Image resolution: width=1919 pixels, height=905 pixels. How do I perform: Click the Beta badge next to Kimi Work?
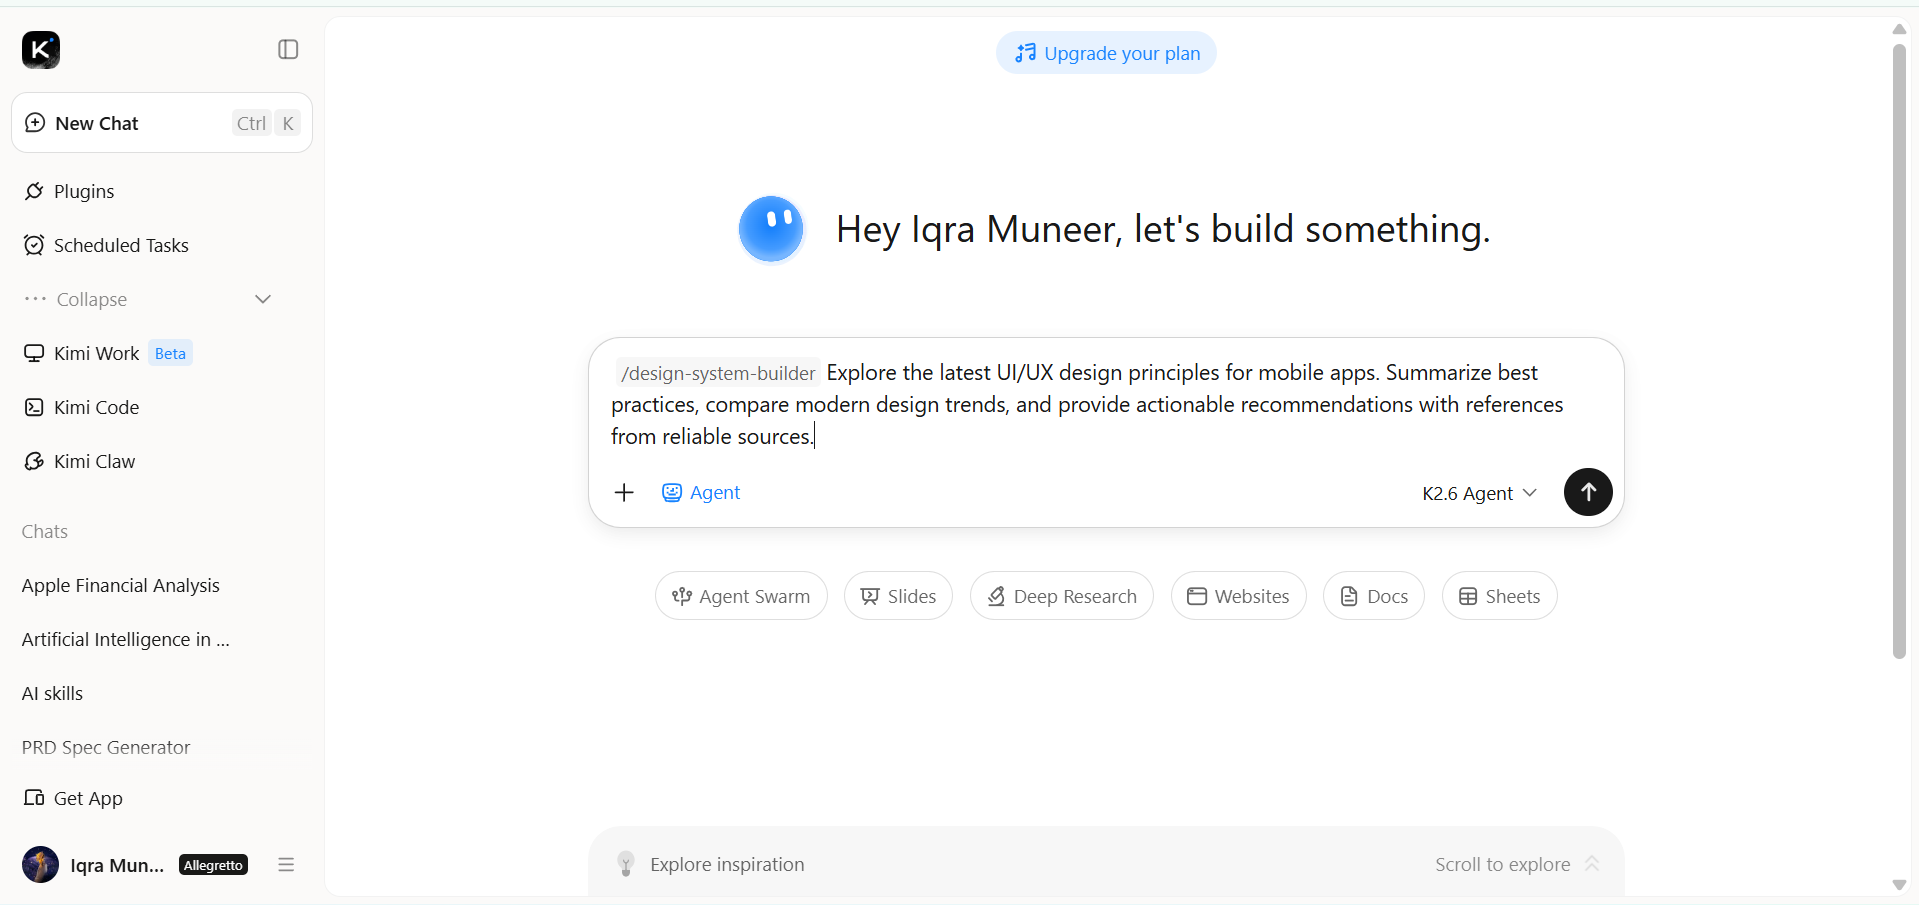click(x=170, y=353)
